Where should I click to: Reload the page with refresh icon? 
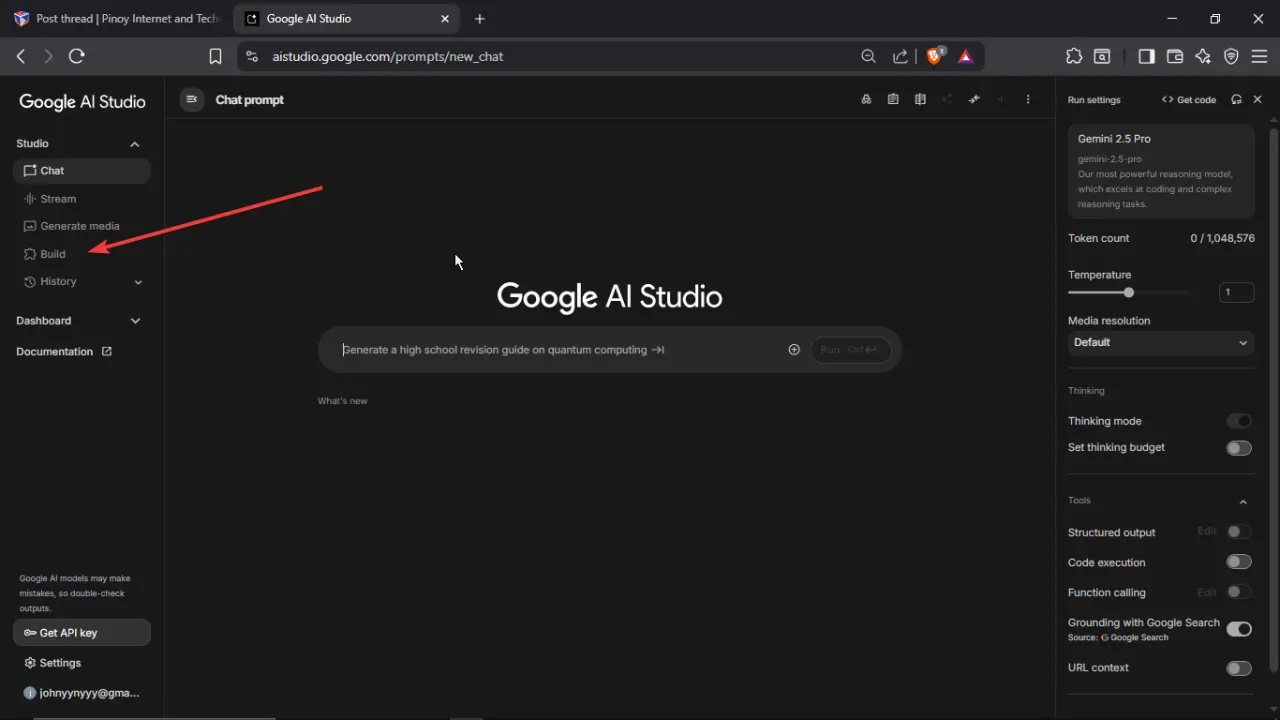tap(77, 57)
